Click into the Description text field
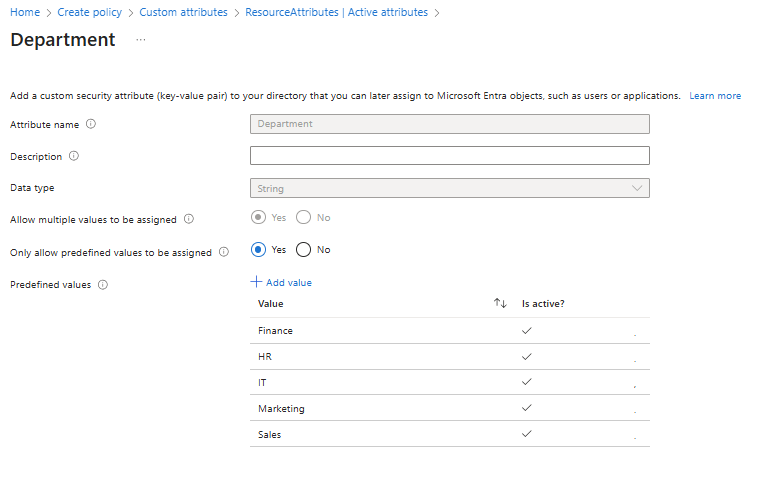The image size is (771, 479). tap(449, 156)
